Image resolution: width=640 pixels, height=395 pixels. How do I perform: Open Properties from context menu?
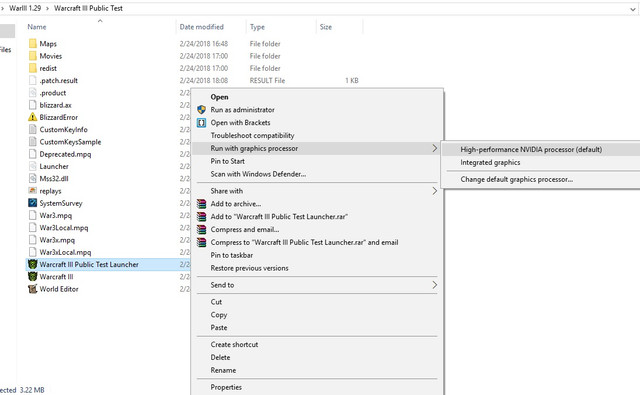pyautogui.click(x=226, y=387)
